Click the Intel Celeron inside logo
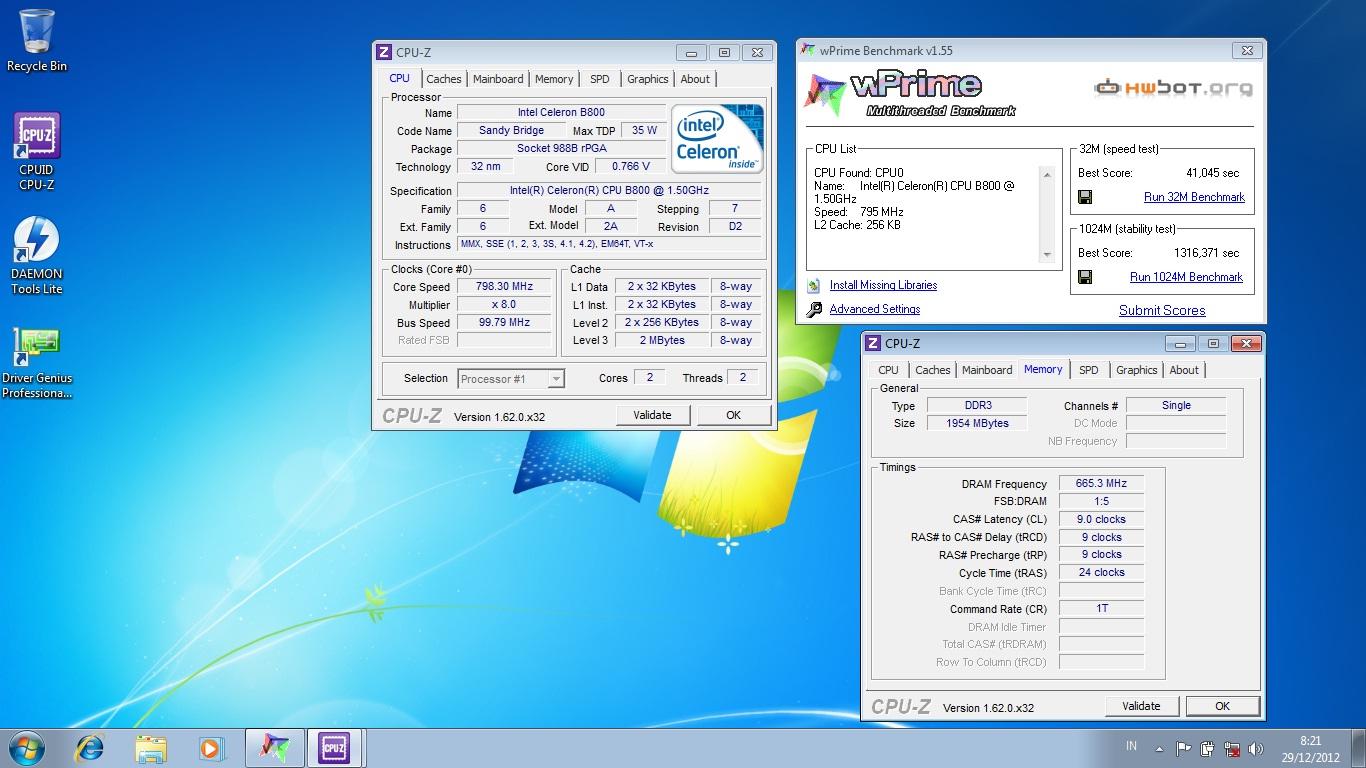 (717, 138)
